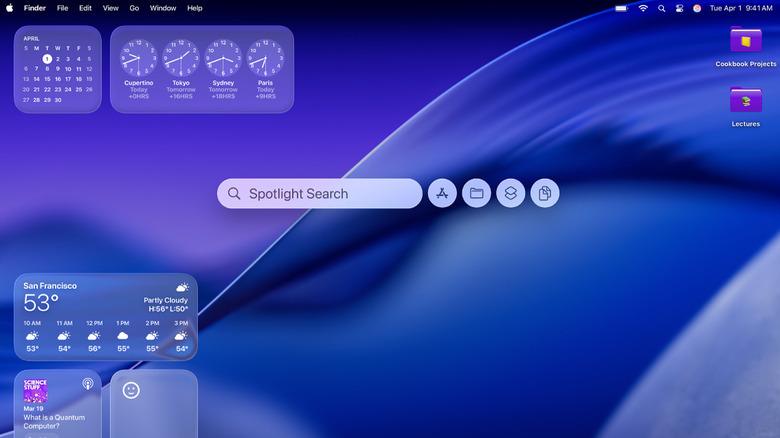Click the partly cloudy icon beside San Francisco
This screenshot has height=438, width=780.
(x=183, y=287)
